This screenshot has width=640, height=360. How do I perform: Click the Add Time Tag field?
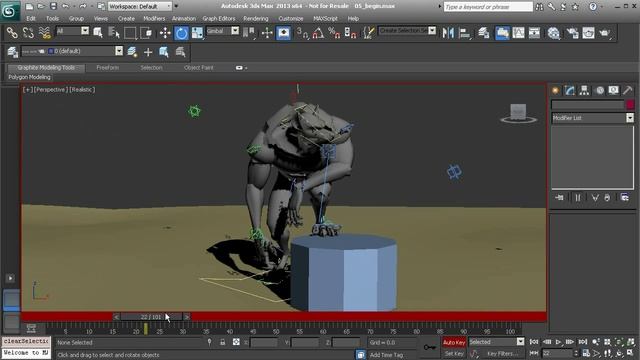point(387,355)
